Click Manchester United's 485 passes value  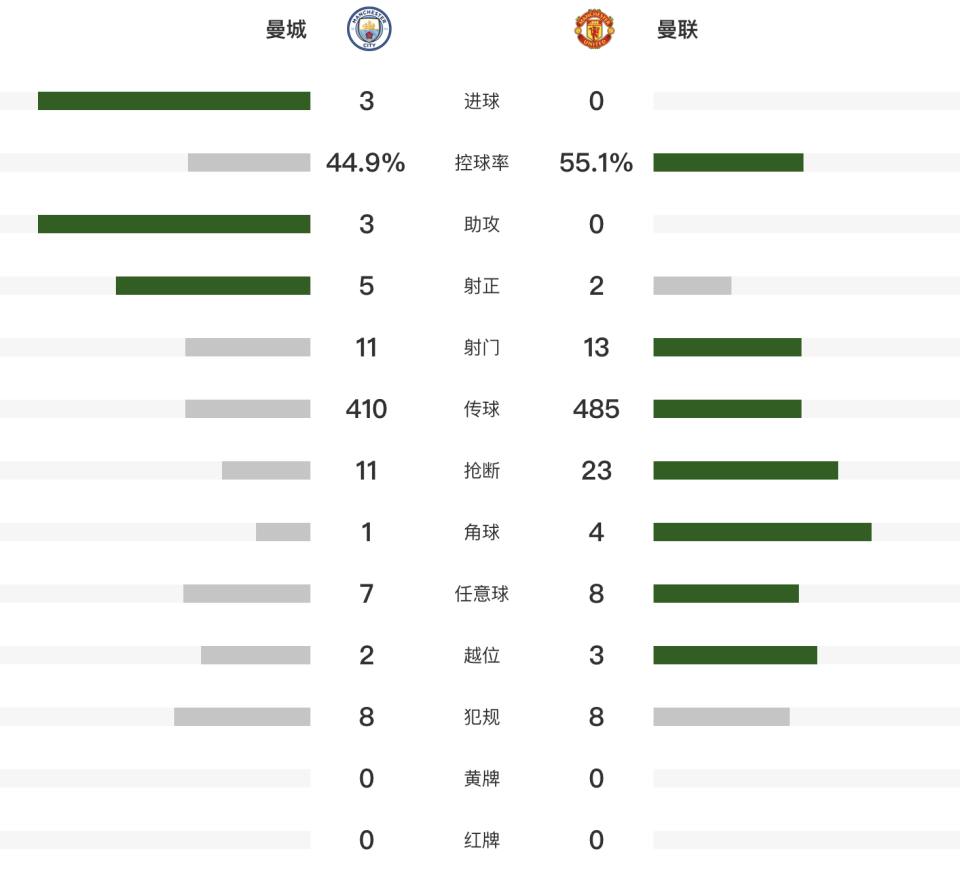point(596,409)
